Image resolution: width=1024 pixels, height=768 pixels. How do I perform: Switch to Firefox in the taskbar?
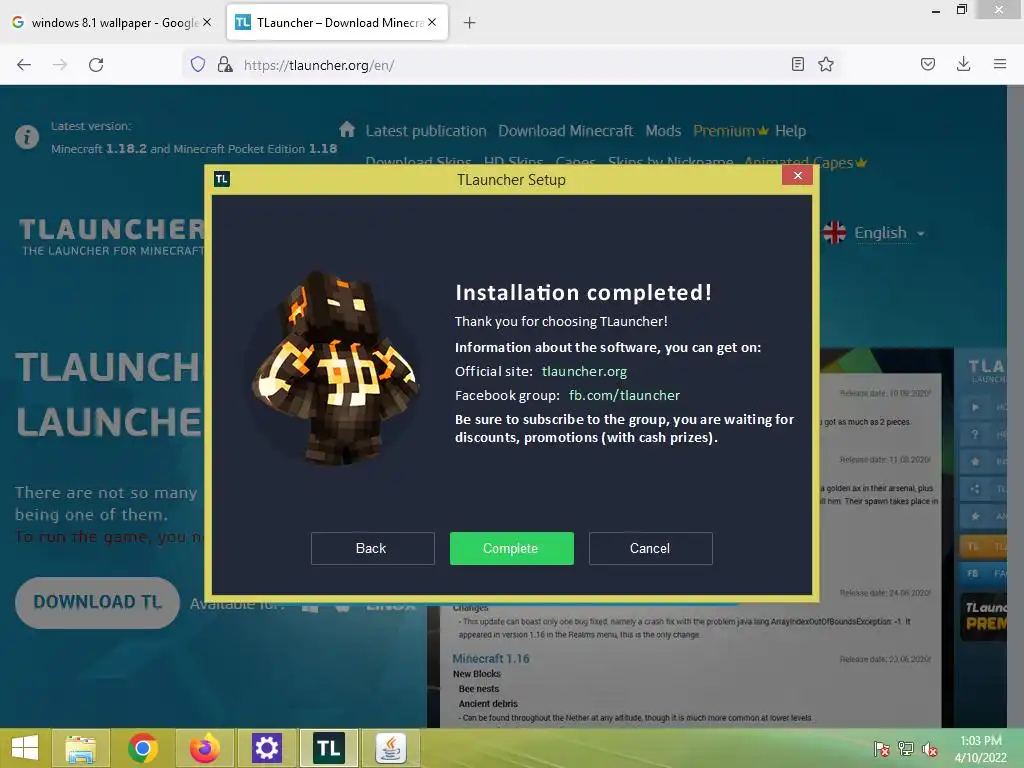coord(204,748)
